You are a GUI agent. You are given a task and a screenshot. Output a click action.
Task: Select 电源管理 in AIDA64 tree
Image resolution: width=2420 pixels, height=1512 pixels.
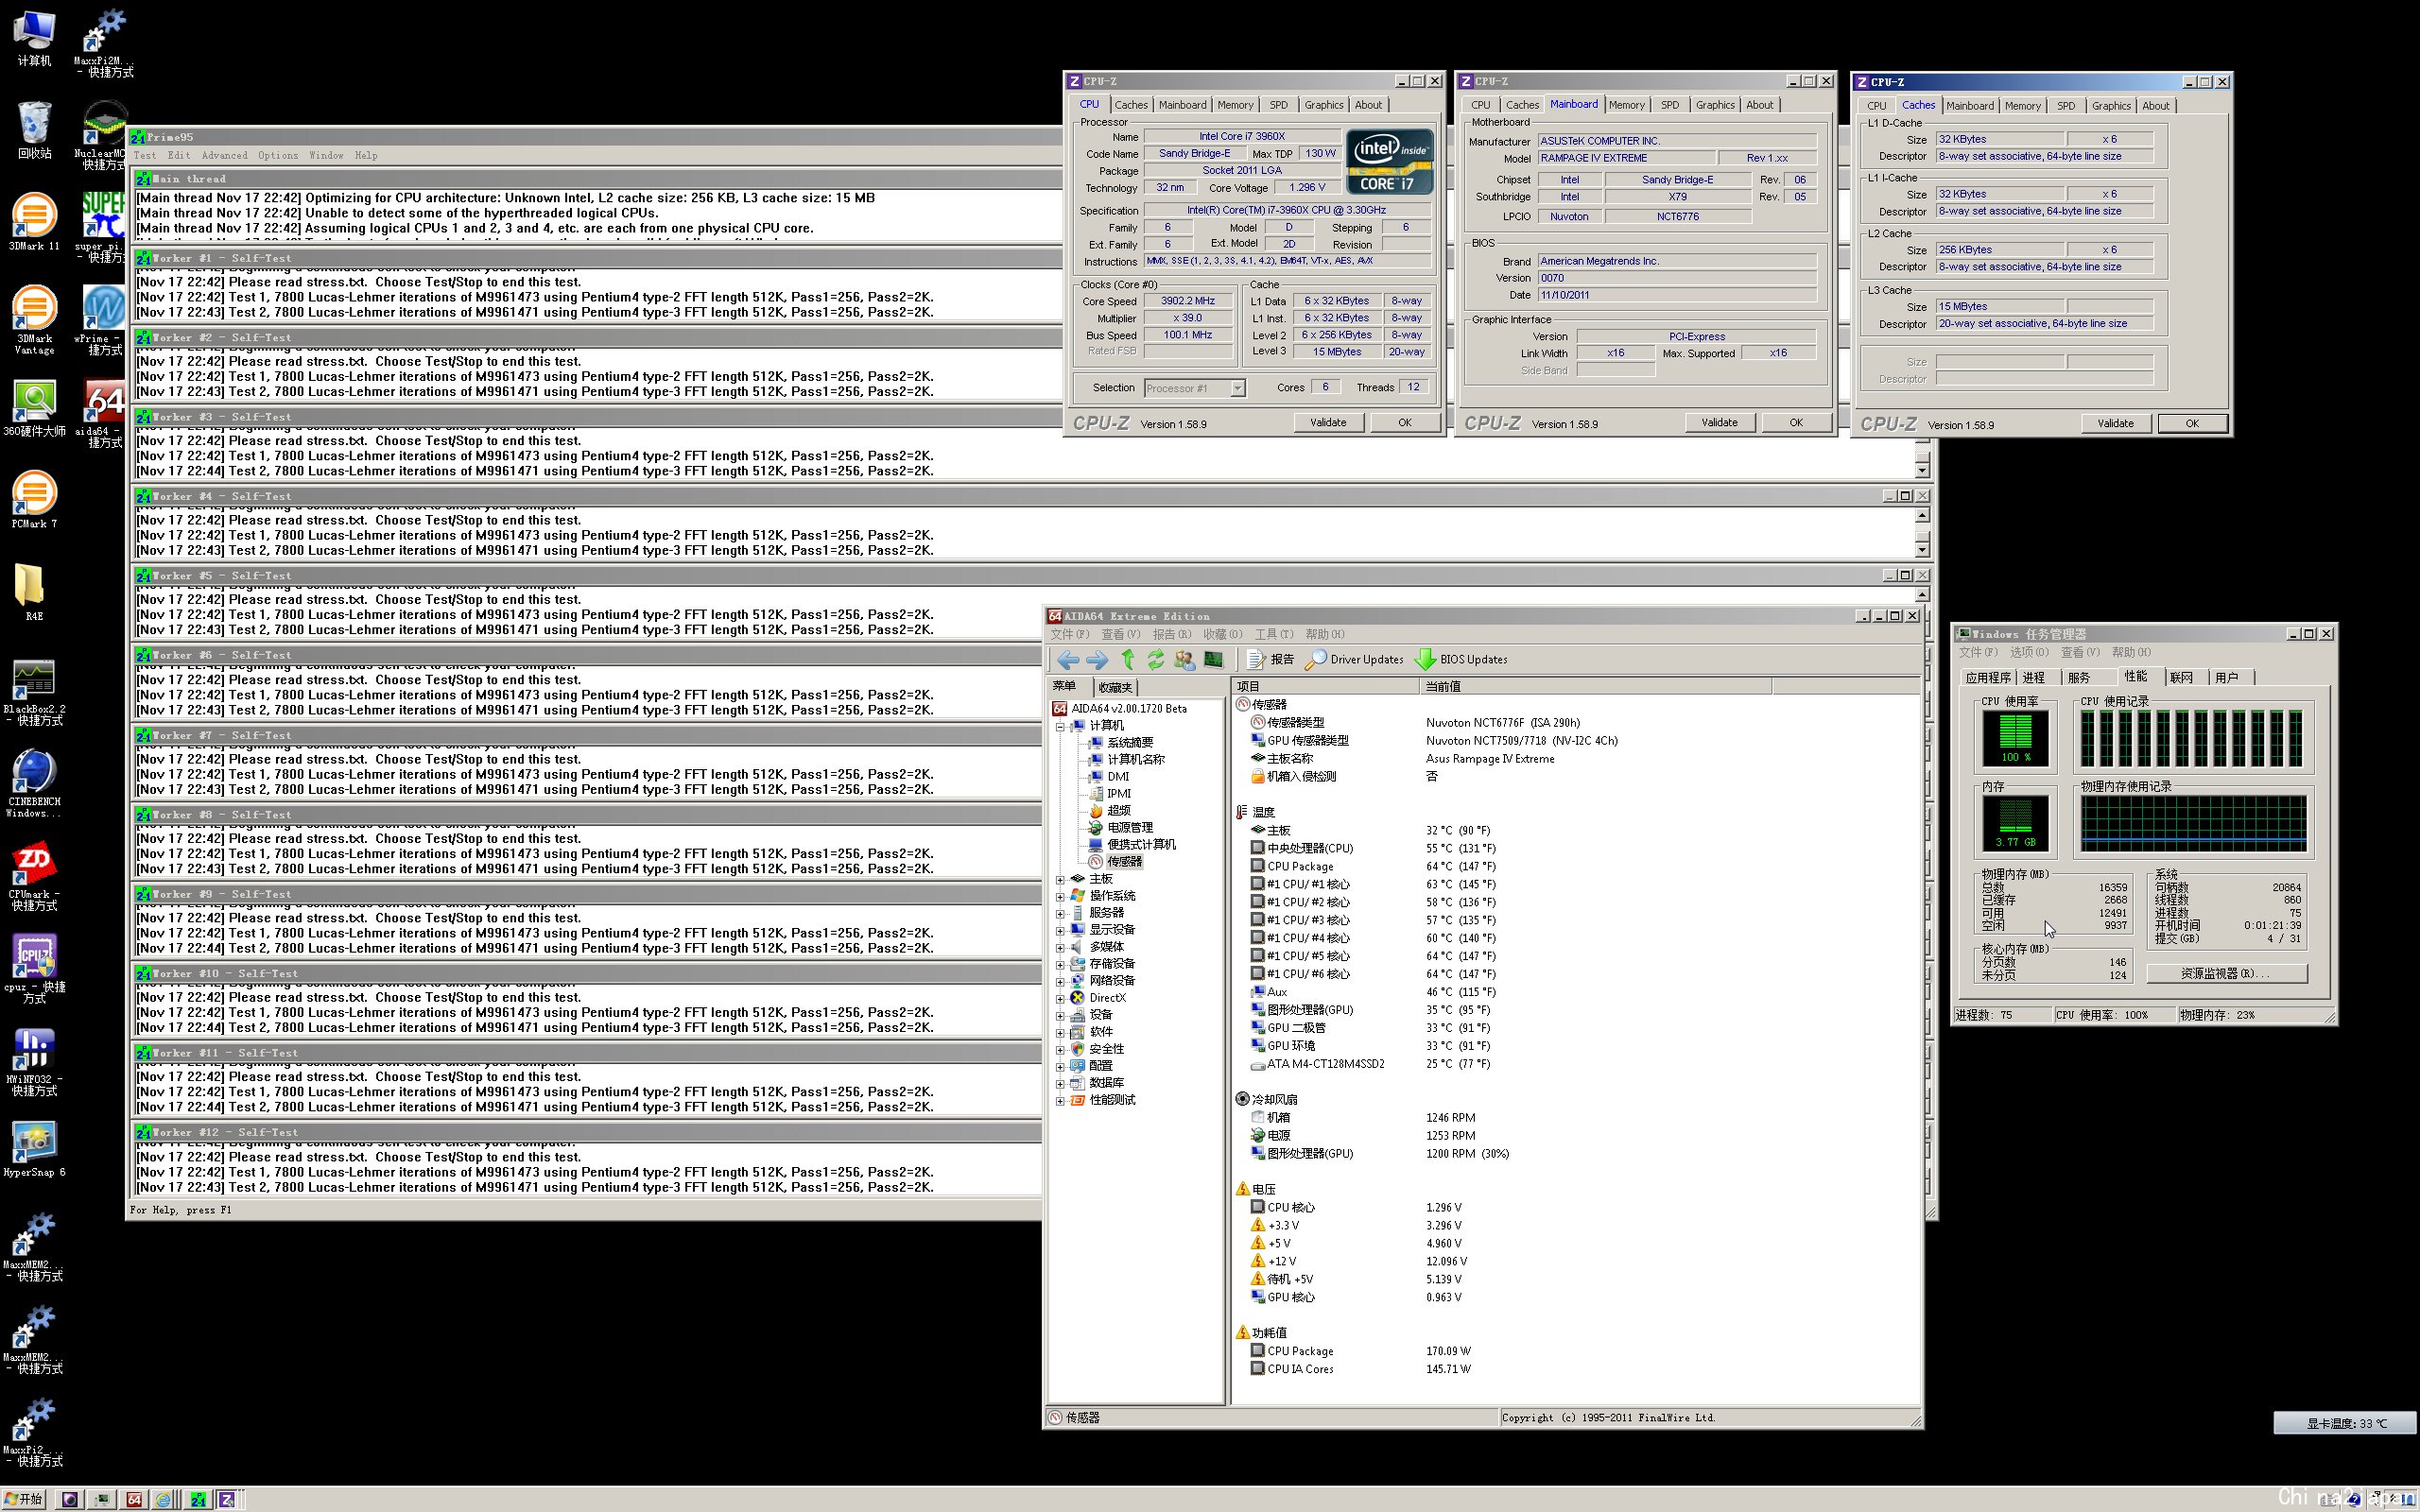1130,828
